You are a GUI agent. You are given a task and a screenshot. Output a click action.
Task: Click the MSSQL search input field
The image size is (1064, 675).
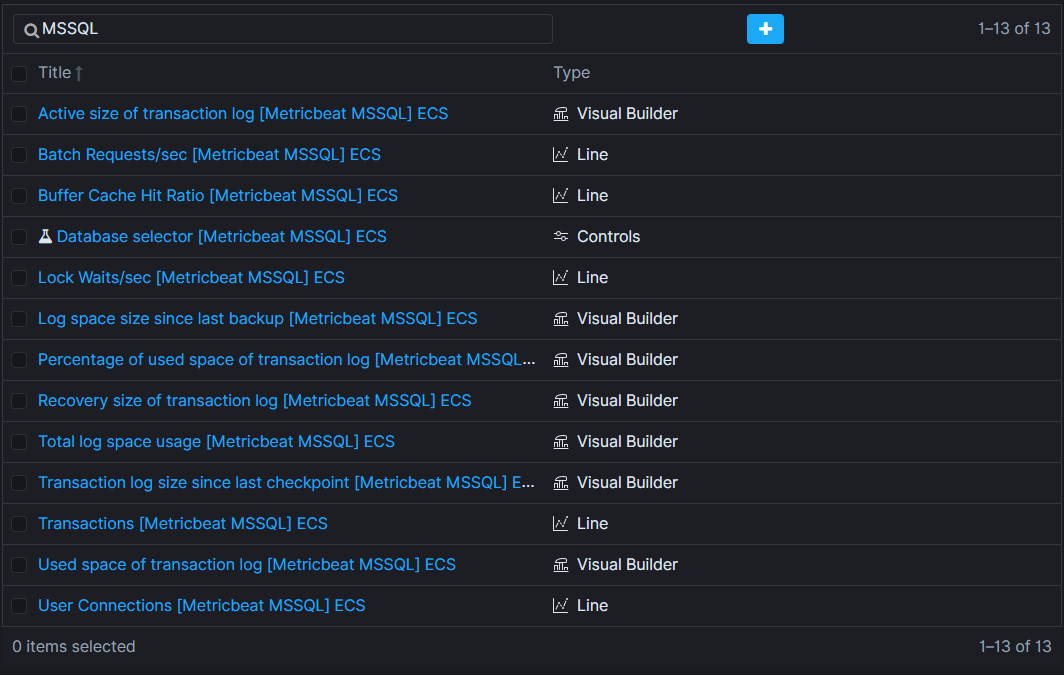282,29
